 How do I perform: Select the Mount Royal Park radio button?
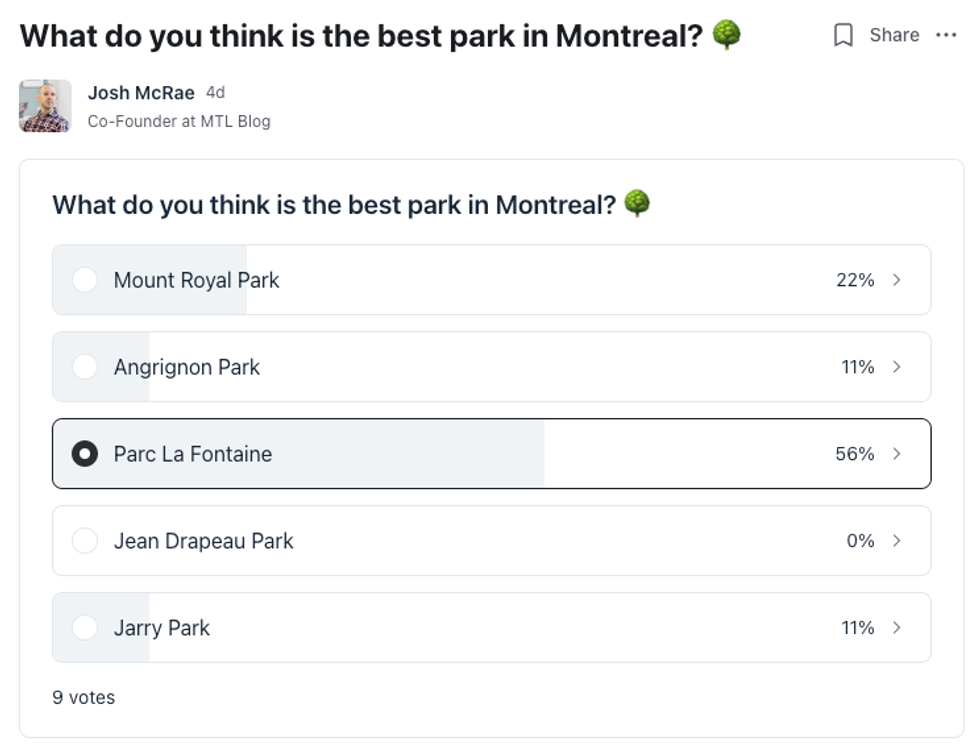85,280
